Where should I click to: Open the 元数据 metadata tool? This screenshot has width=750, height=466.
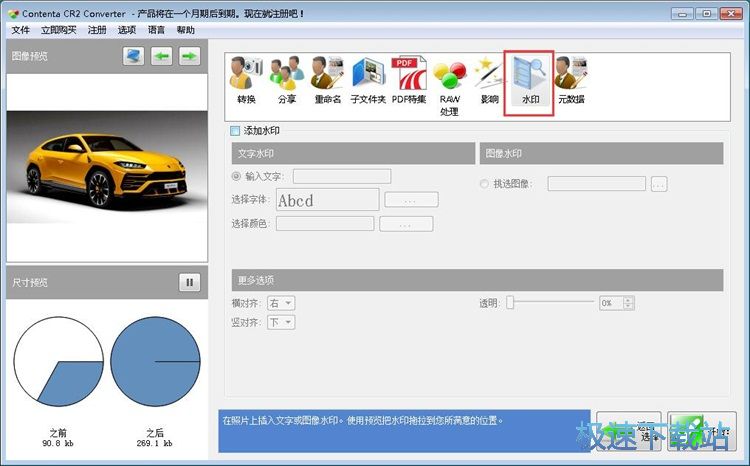click(571, 80)
